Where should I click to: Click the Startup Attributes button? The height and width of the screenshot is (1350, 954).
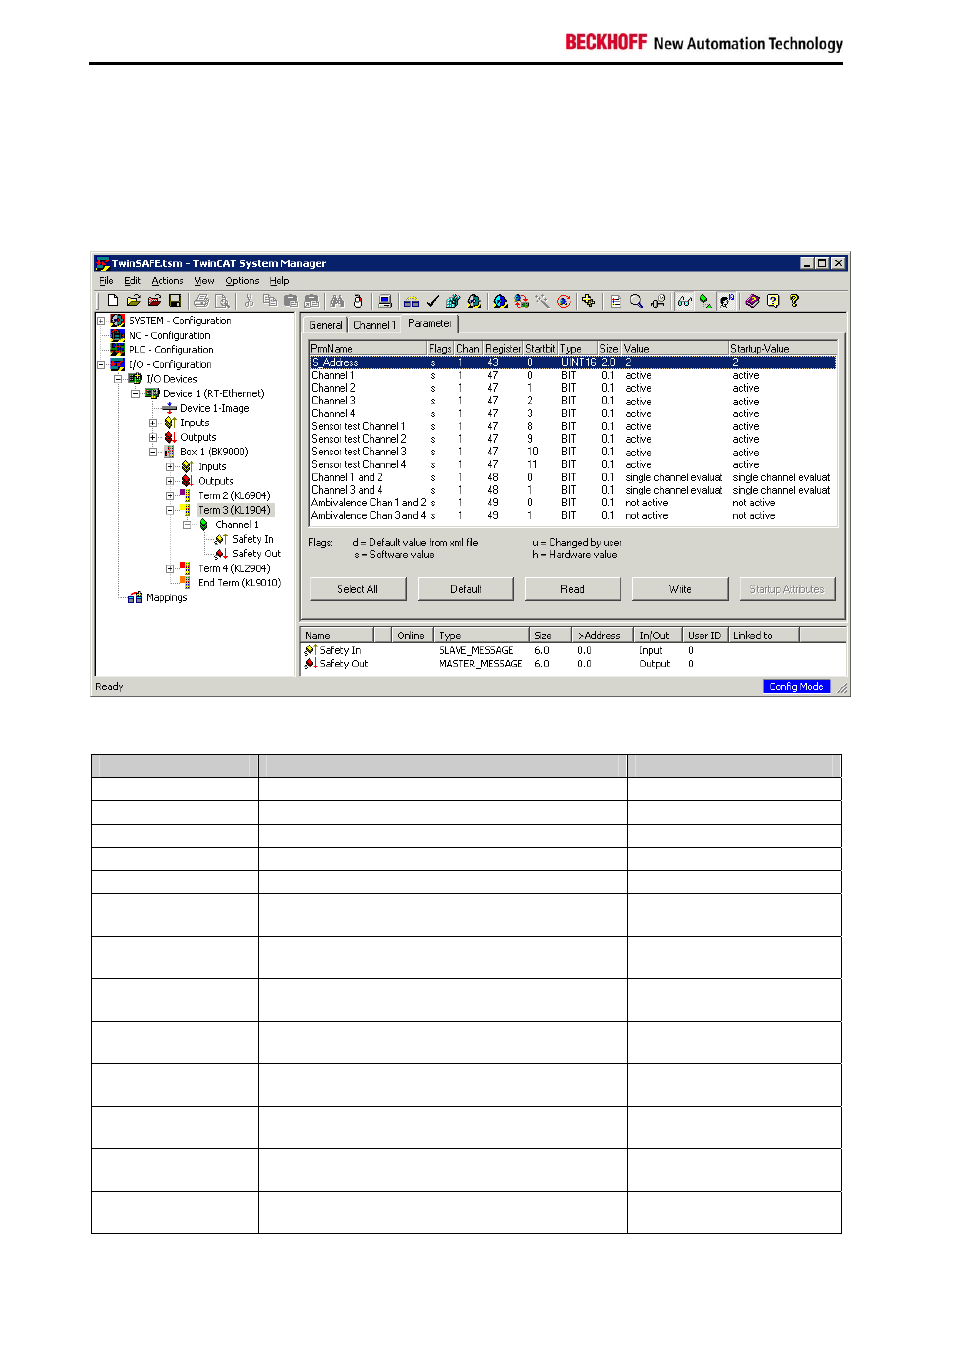tap(787, 589)
